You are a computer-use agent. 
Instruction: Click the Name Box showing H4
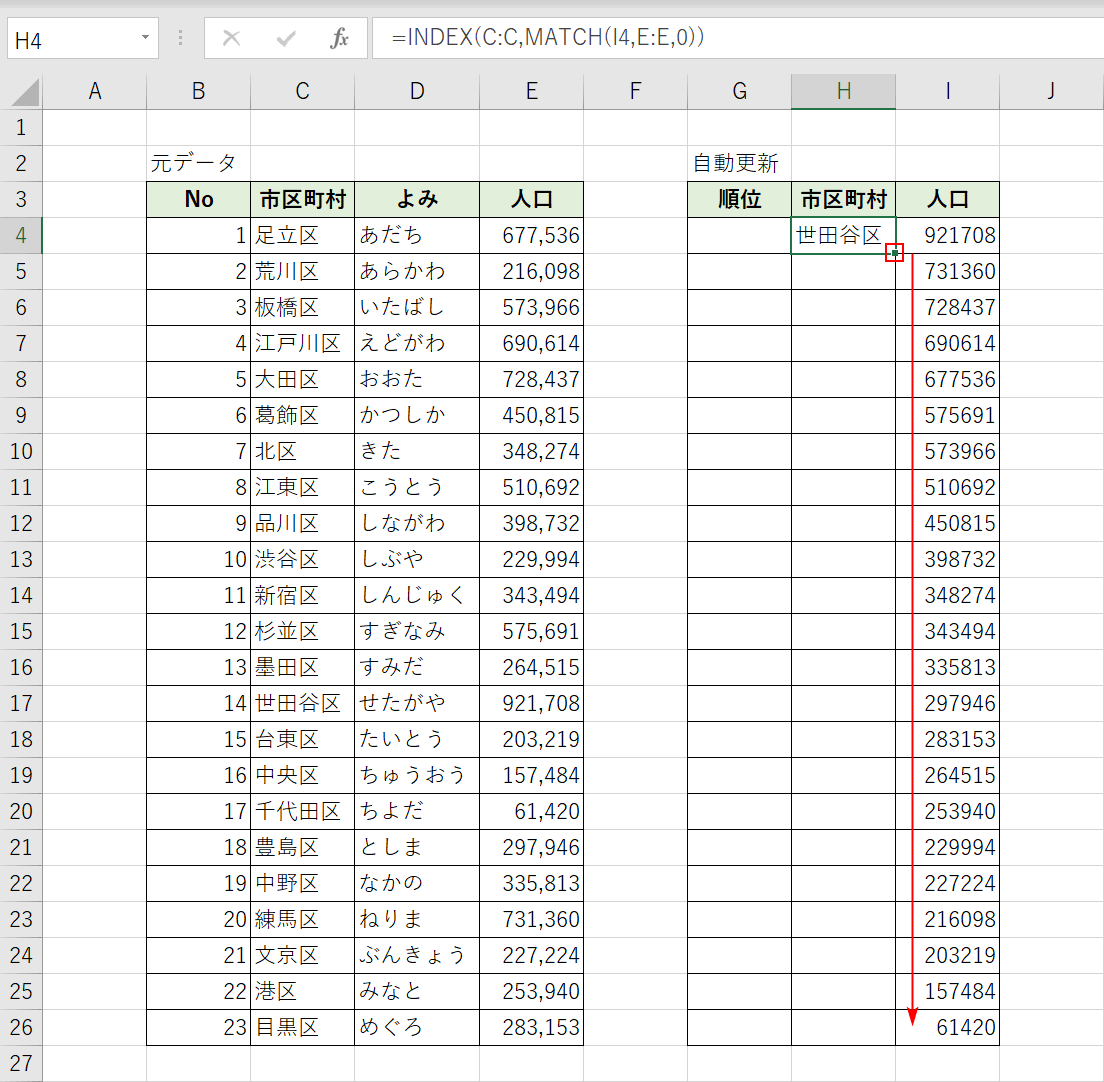pyautogui.click(x=83, y=39)
